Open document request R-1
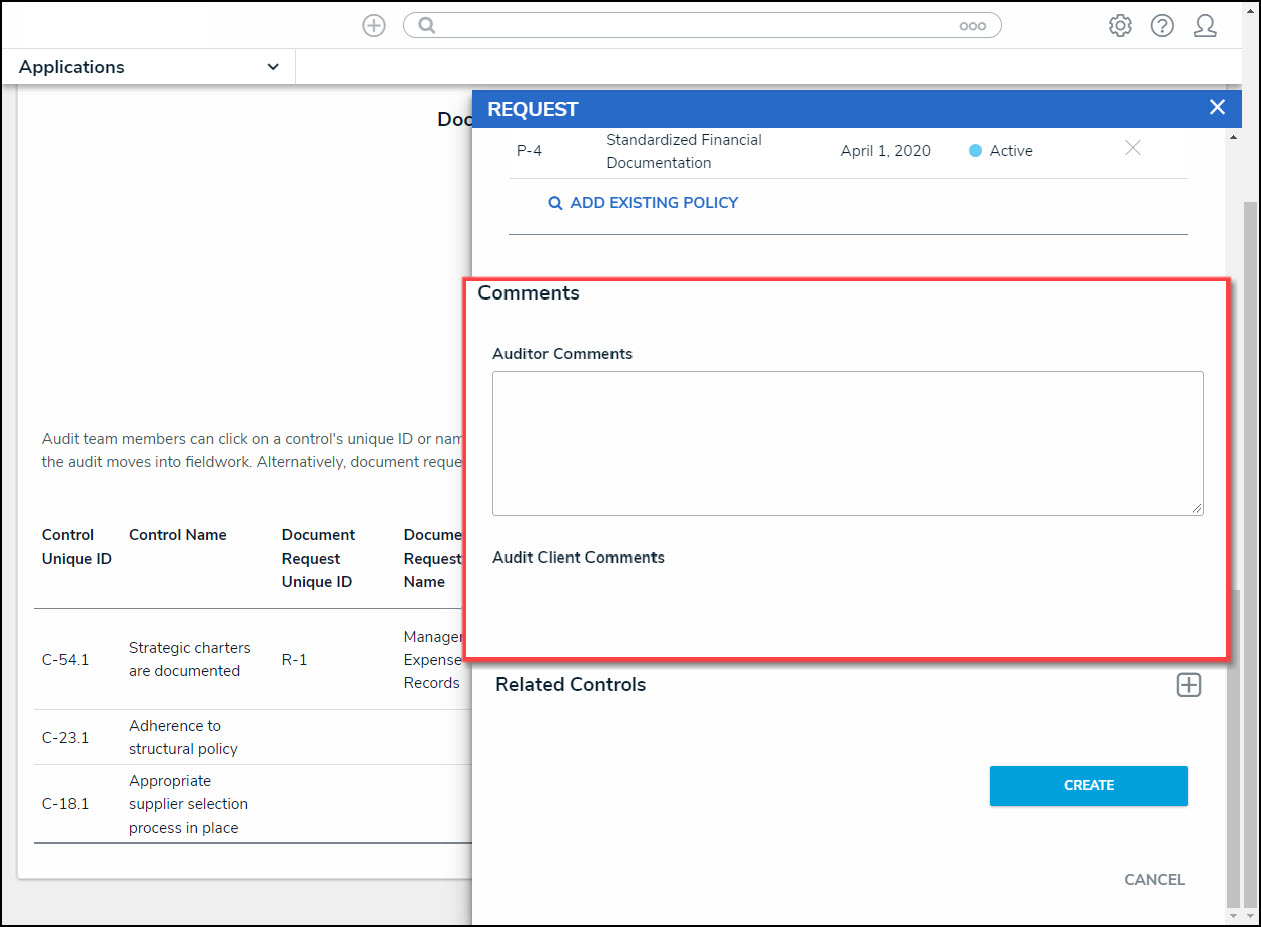 point(294,660)
